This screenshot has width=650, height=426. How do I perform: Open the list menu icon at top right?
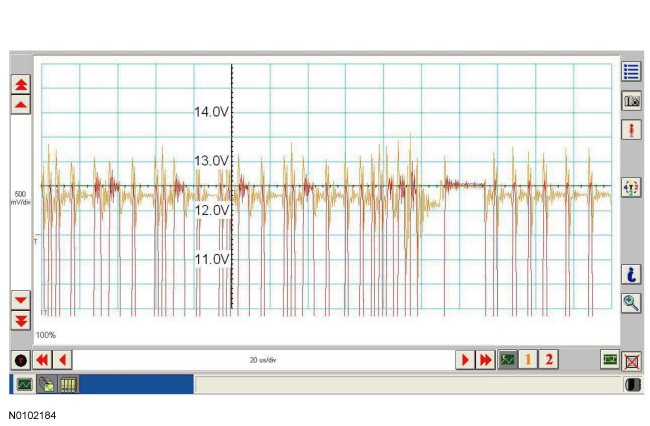coord(631,71)
